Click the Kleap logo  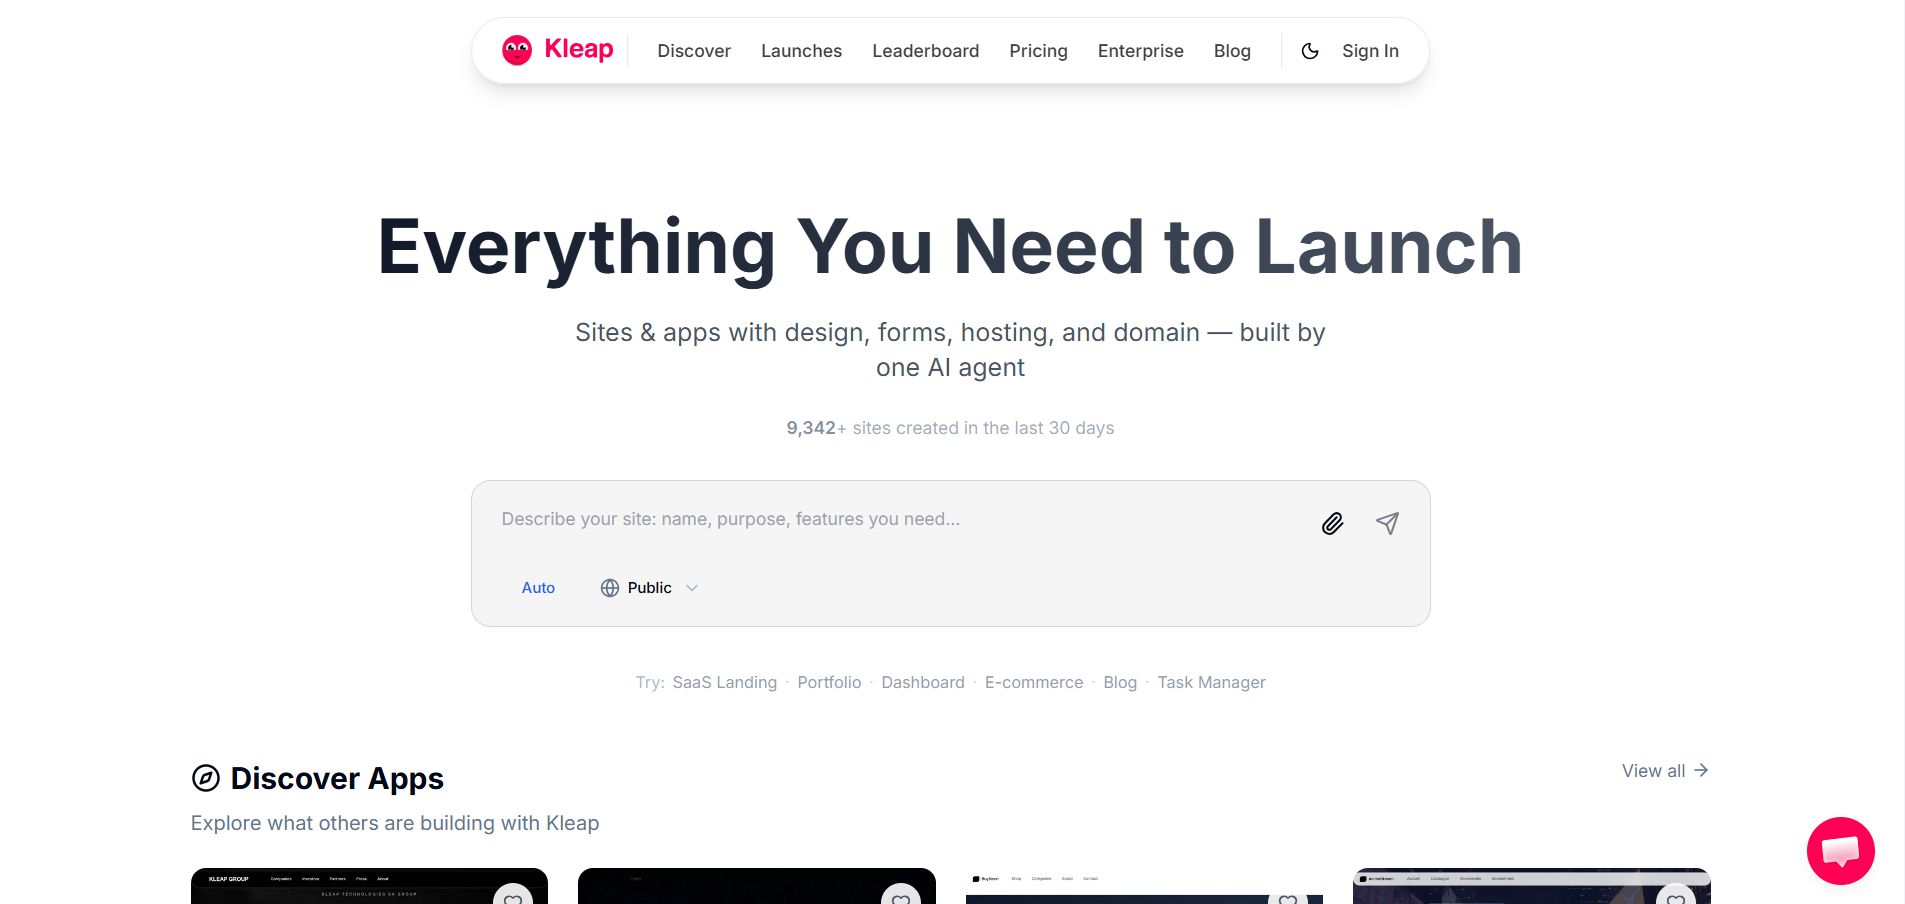(557, 50)
